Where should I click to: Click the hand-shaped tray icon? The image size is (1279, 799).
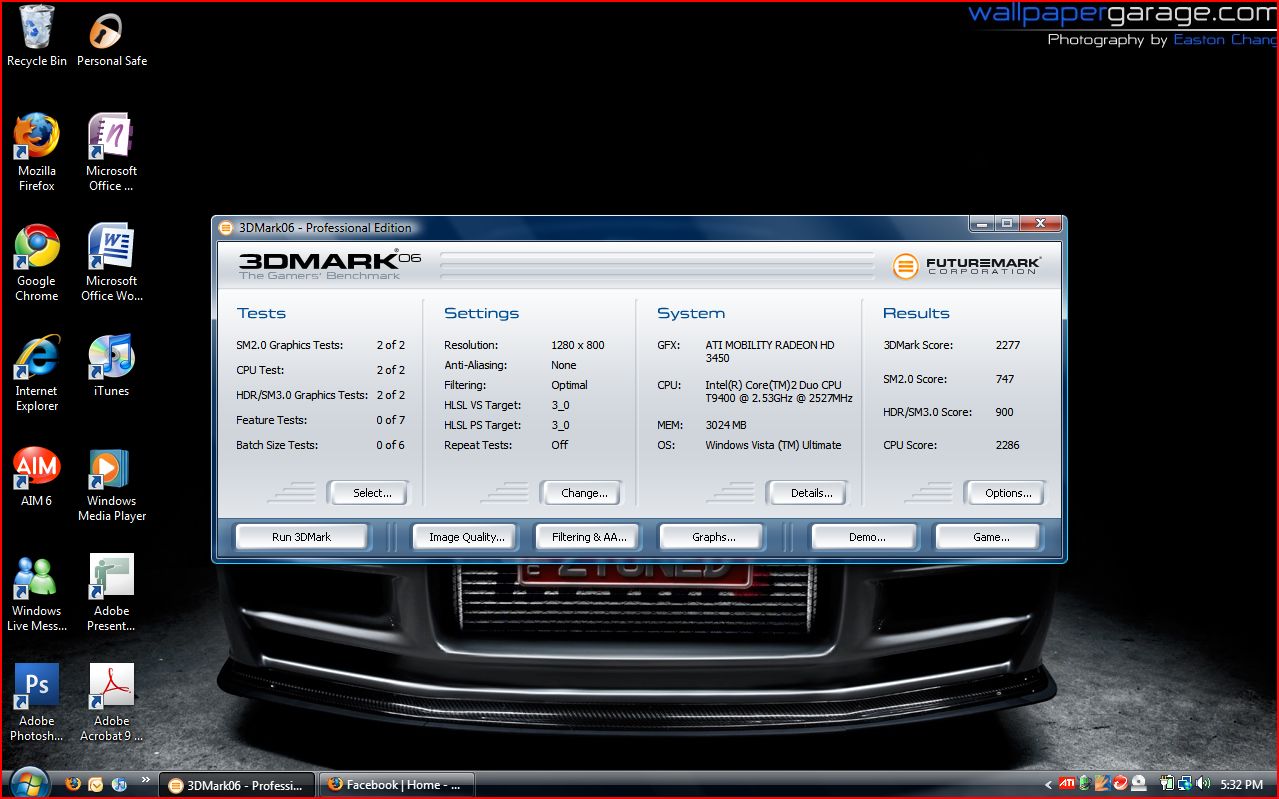pos(1102,784)
